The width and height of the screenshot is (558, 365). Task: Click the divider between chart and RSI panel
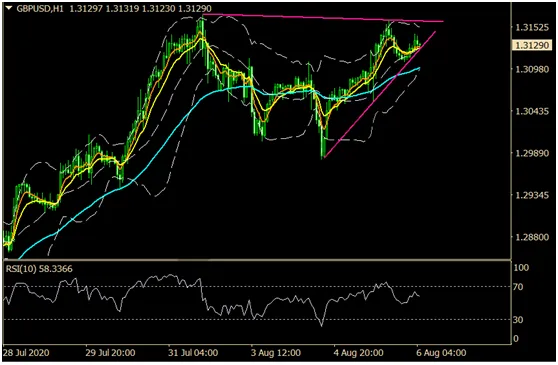pos(257,260)
